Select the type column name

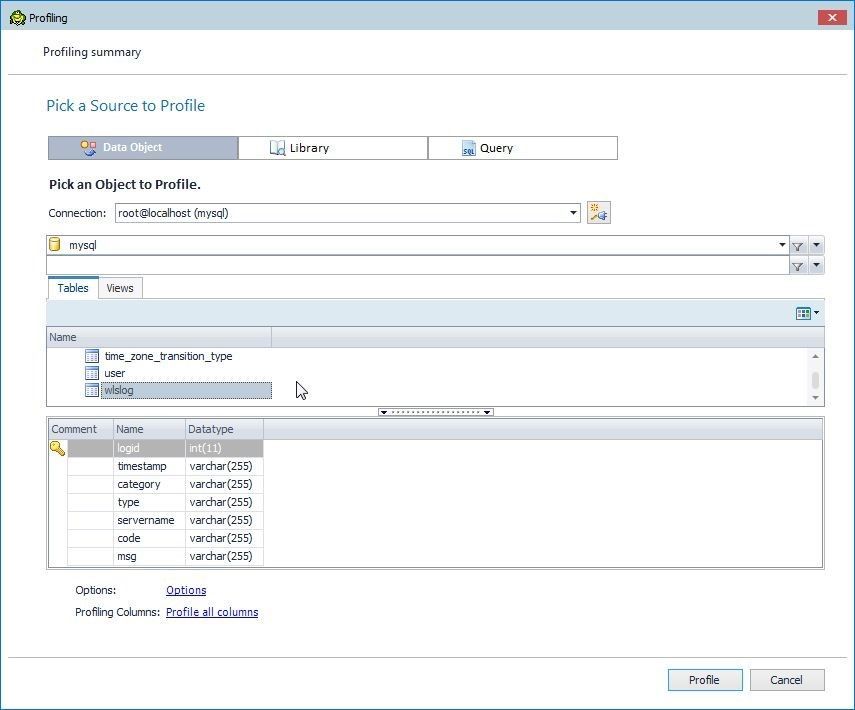pyautogui.click(x=129, y=502)
